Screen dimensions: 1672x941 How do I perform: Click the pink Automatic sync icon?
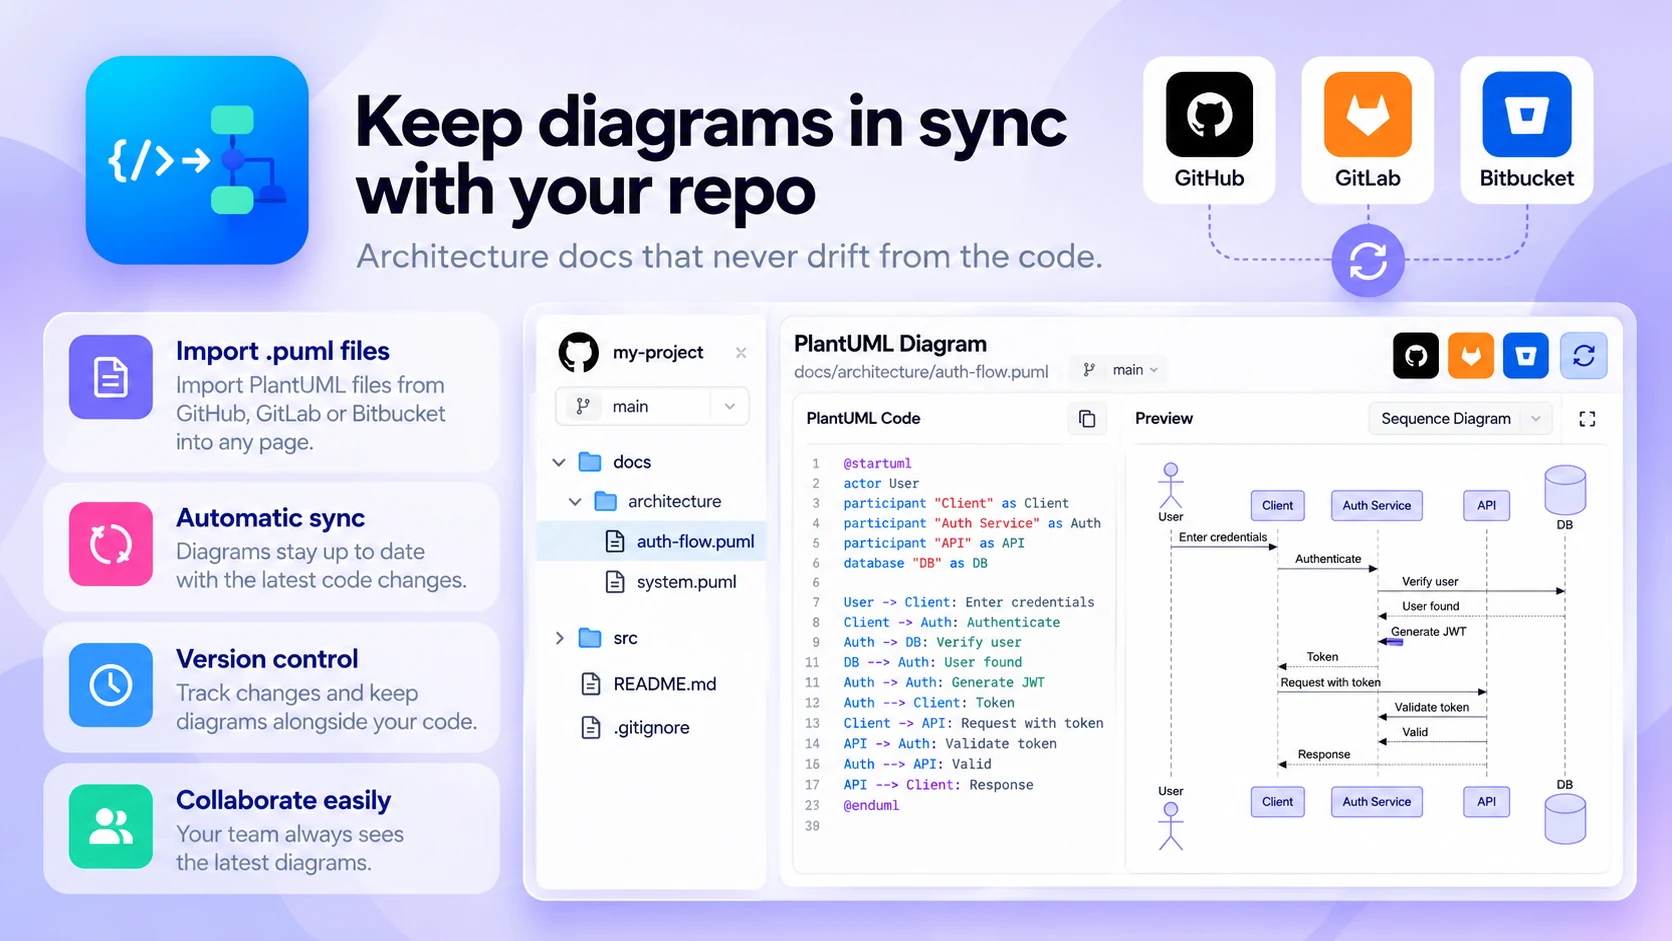tap(111, 544)
